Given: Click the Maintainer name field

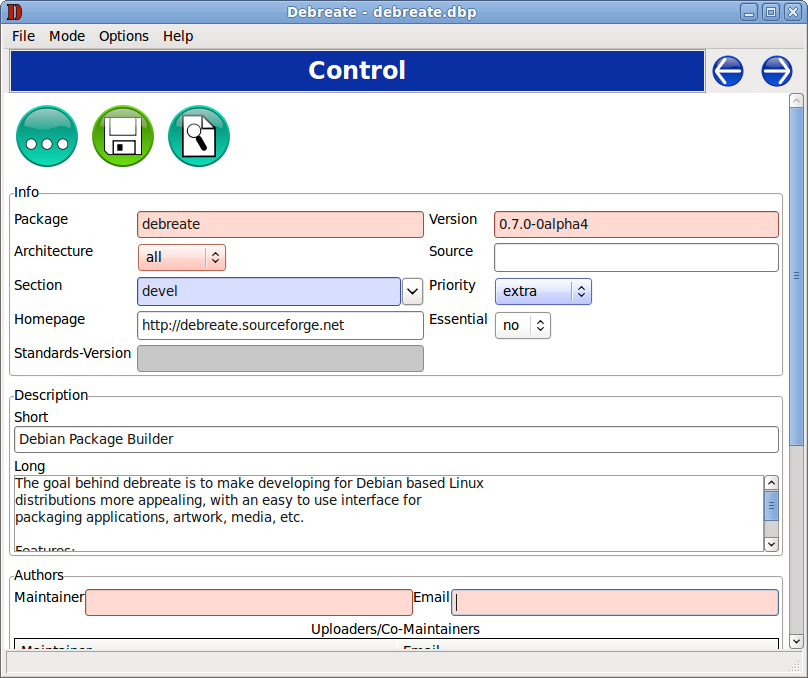Looking at the screenshot, I should tap(249, 602).
